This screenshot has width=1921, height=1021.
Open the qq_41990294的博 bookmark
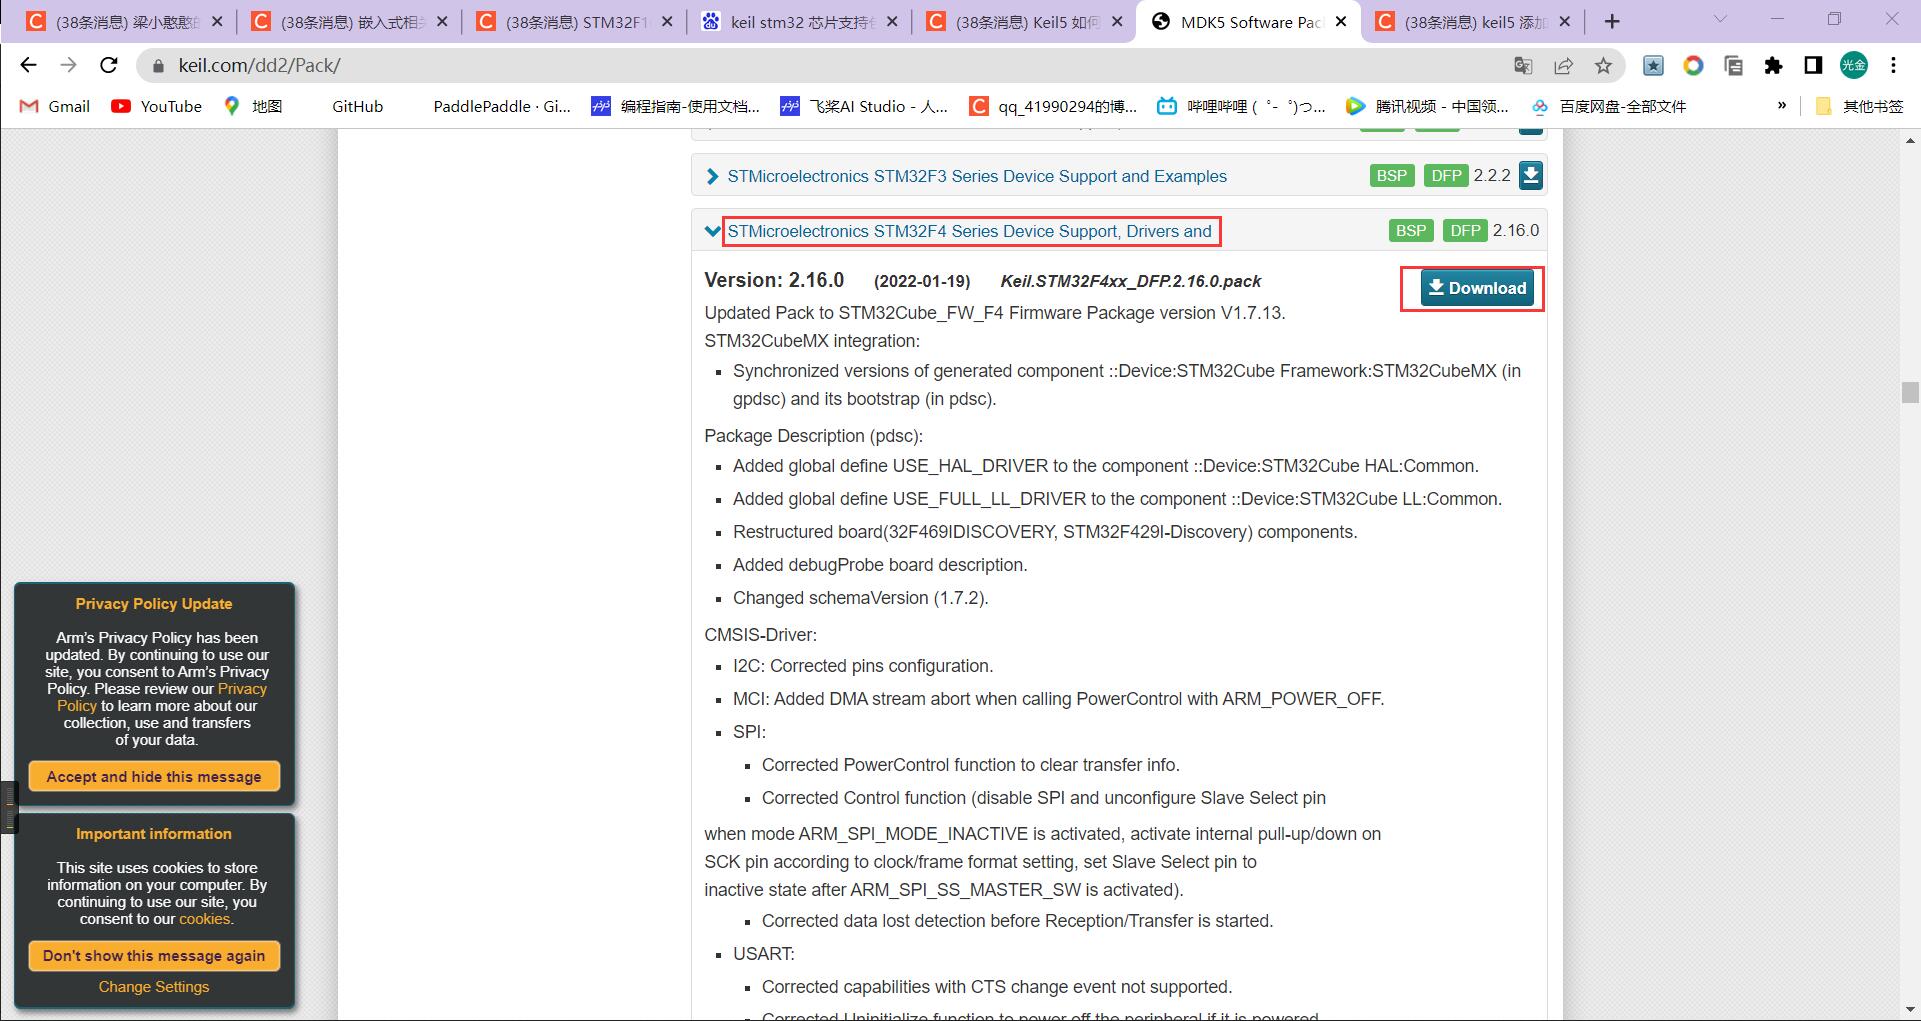pos(1053,106)
